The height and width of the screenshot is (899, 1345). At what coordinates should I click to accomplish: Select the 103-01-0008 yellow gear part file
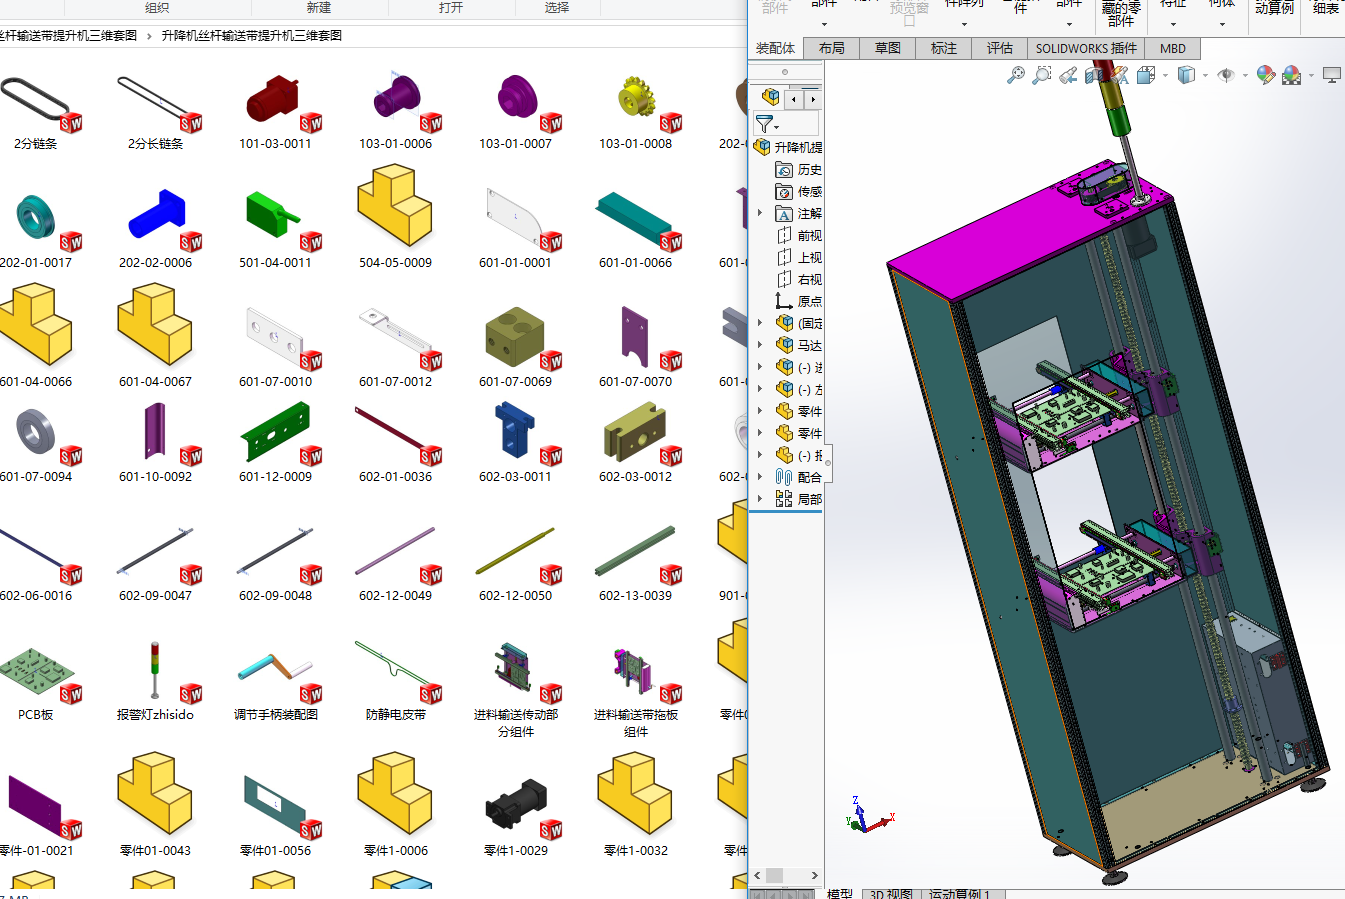pos(635,112)
